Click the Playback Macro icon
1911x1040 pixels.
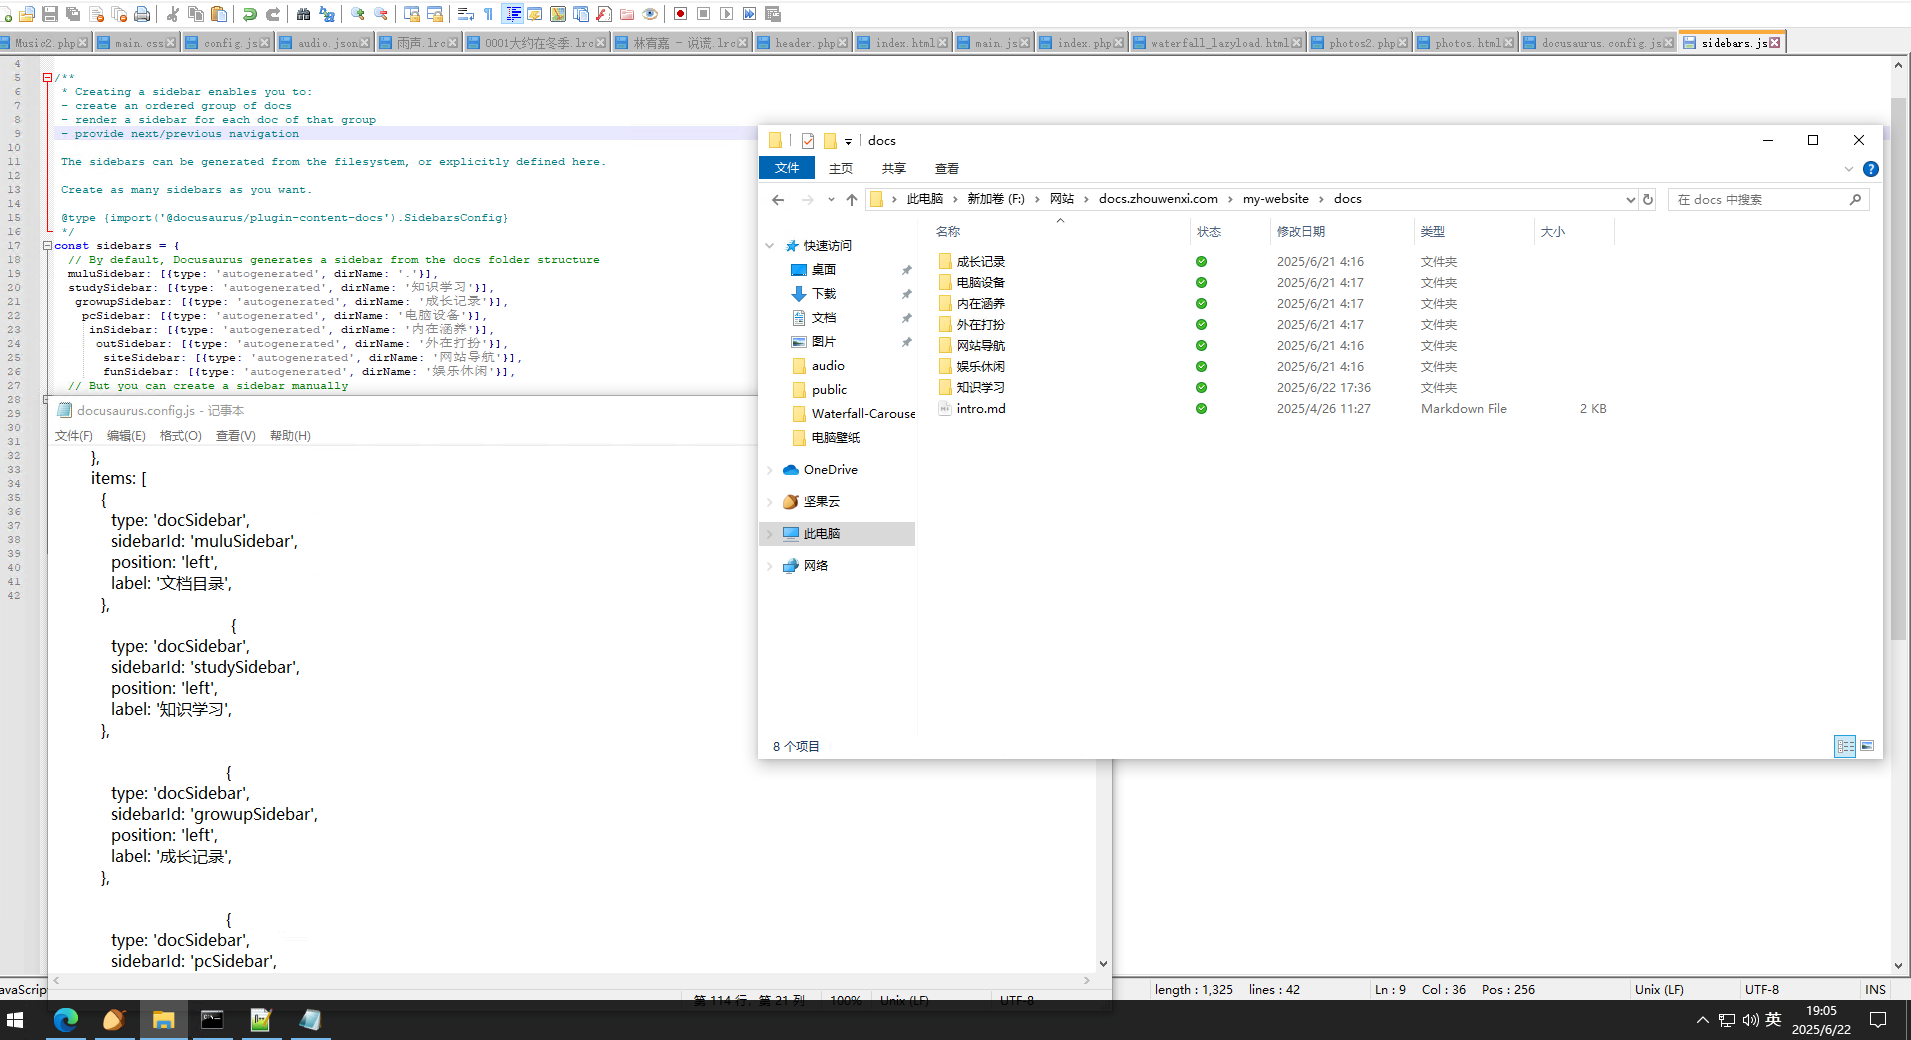point(726,14)
